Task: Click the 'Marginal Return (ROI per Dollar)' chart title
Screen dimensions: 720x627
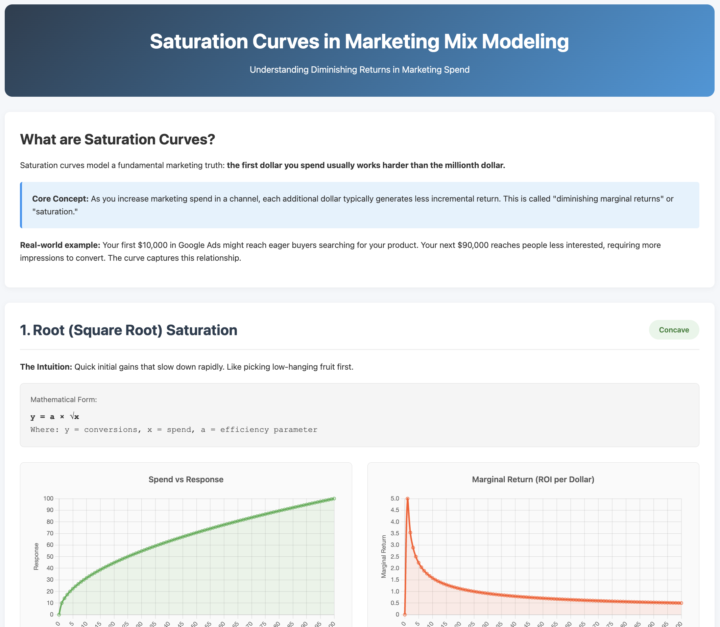Action: pos(533,480)
